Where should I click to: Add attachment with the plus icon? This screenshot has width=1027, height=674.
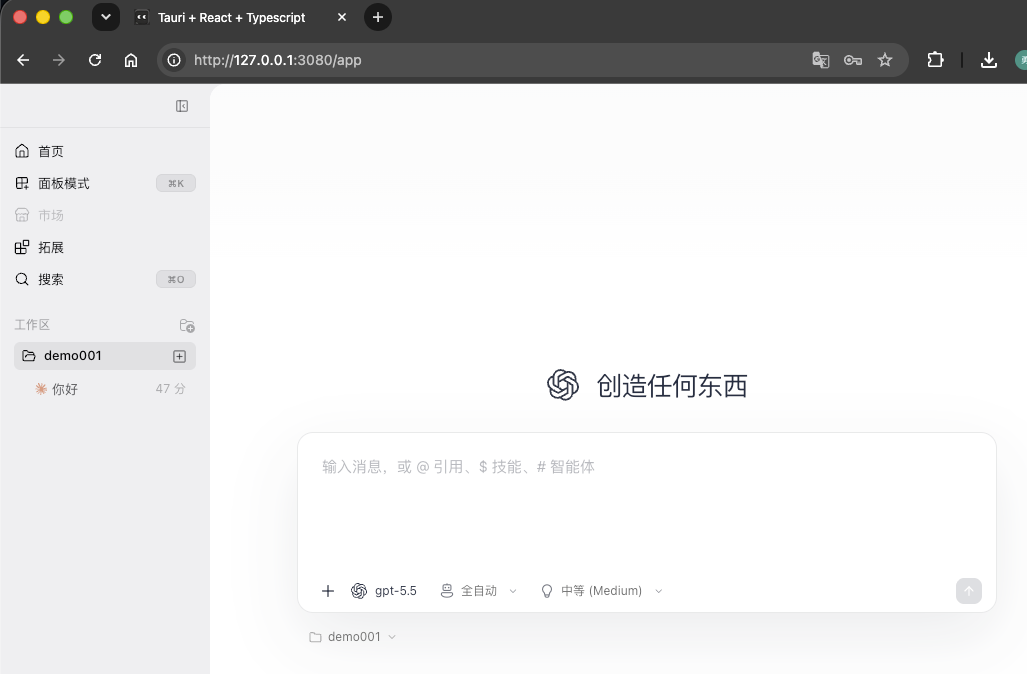[x=328, y=591]
